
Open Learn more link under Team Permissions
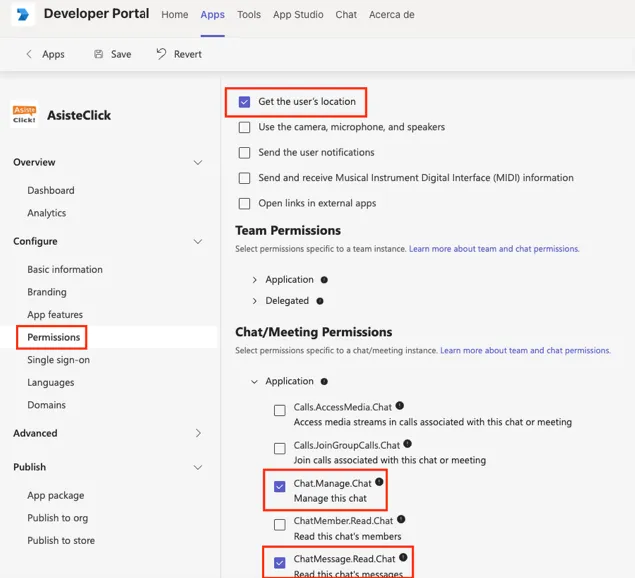point(494,249)
